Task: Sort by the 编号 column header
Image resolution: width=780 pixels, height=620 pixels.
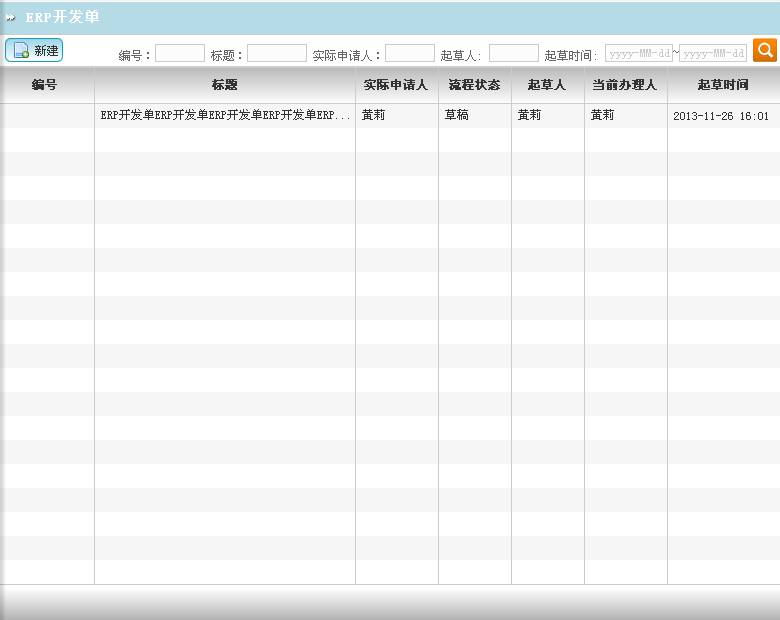Action: 45,85
